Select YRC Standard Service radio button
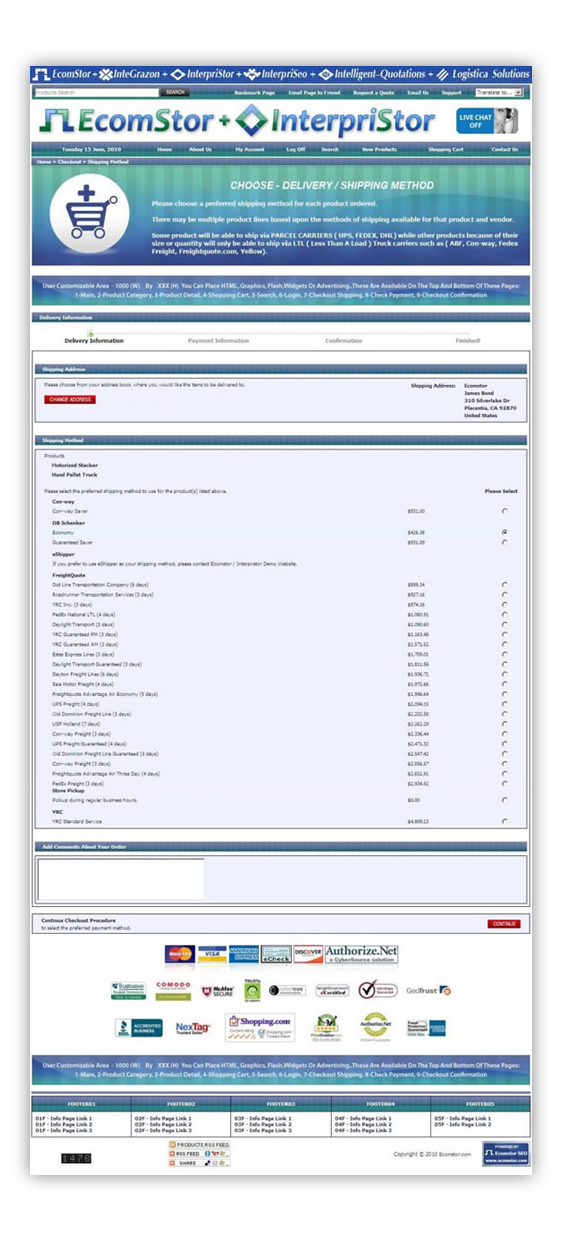Image resolution: width=562 pixels, height=1241 pixels. point(504,821)
